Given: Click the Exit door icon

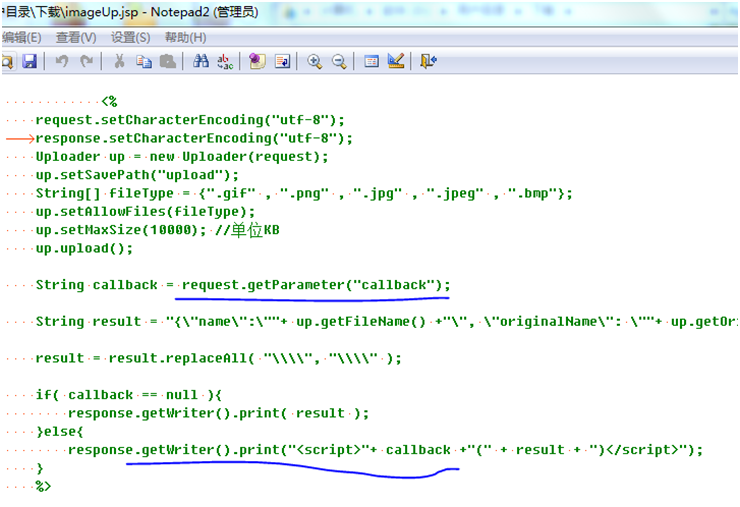Looking at the screenshot, I should [429, 61].
